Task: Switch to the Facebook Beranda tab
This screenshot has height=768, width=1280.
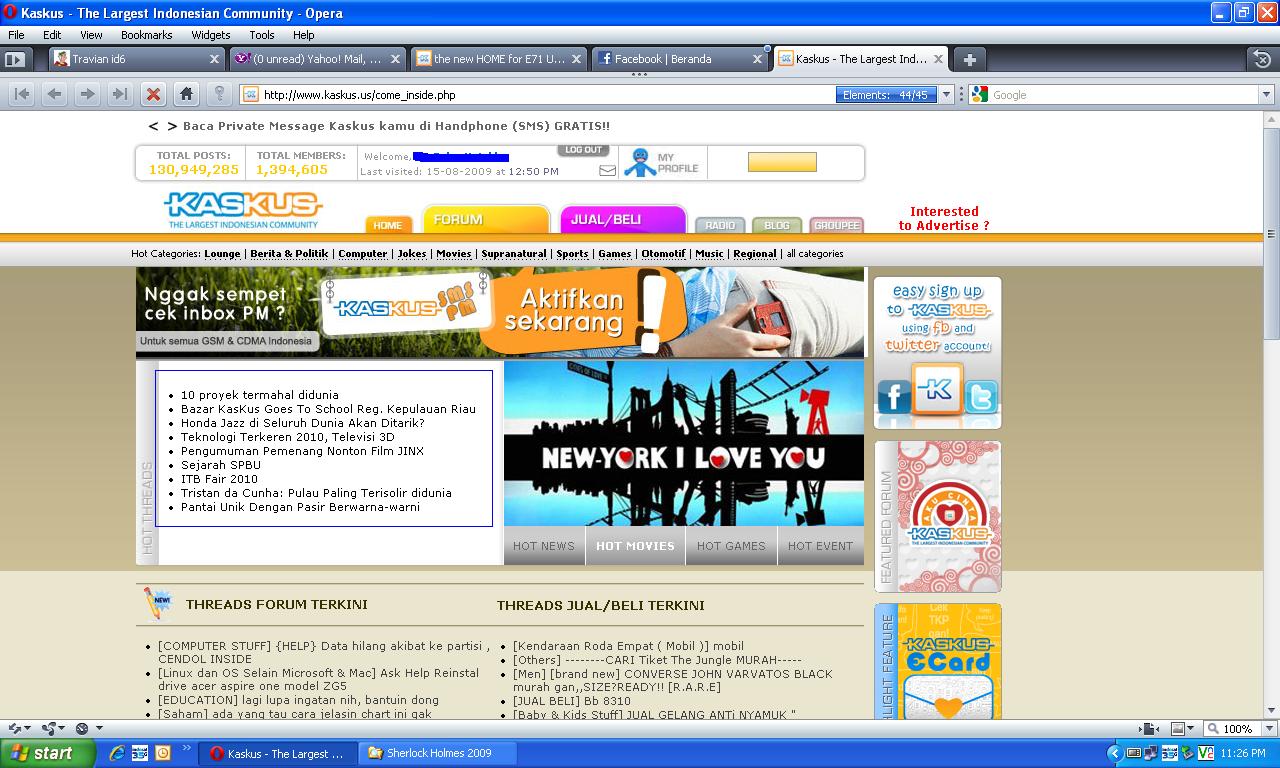Action: point(680,59)
